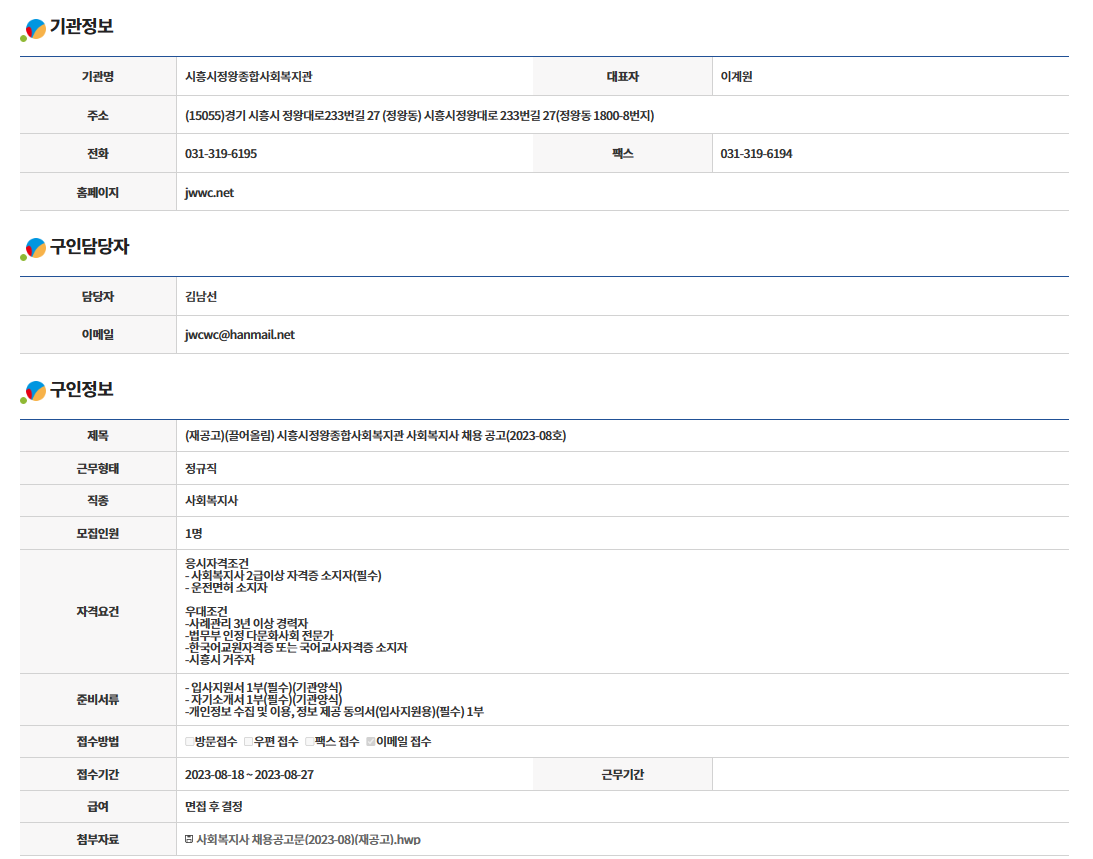Click the fax number 031-319-6194
This screenshot has width=1093, height=859.
pyautogui.click(x=756, y=154)
